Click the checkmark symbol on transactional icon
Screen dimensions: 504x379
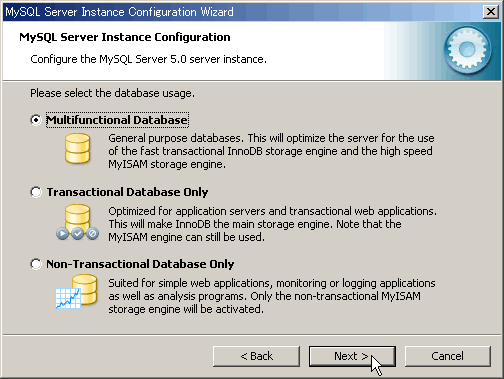(77, 233)
